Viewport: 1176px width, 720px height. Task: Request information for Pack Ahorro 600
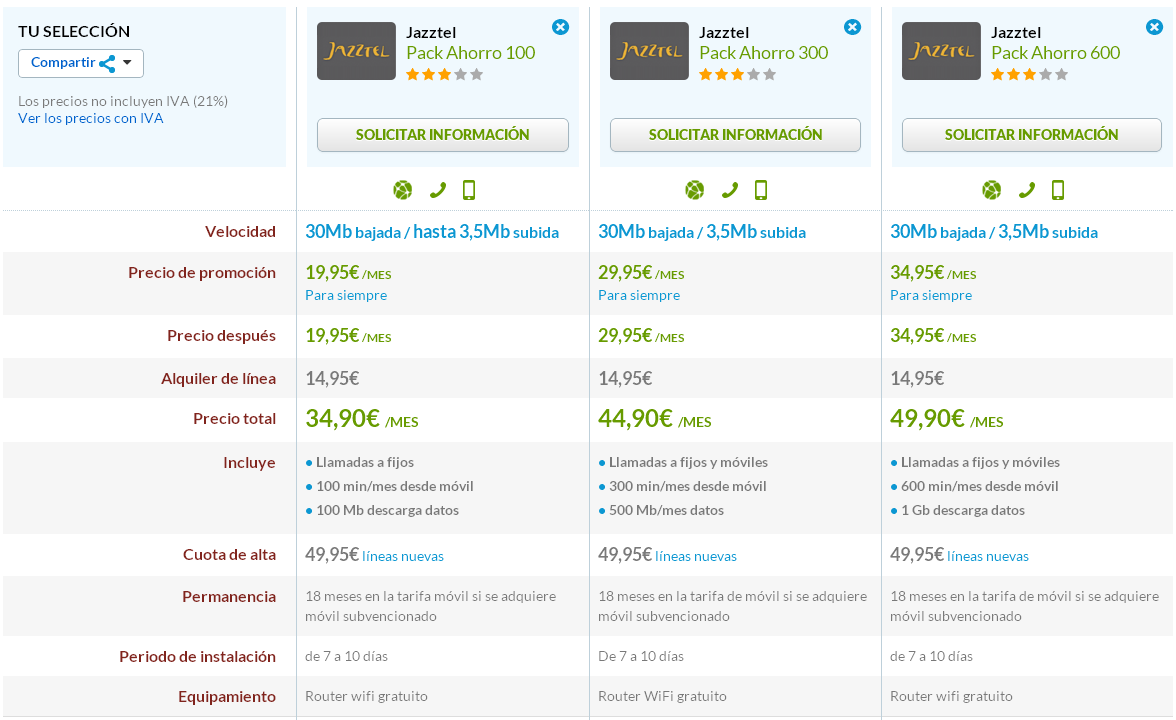coord(1031,135)
